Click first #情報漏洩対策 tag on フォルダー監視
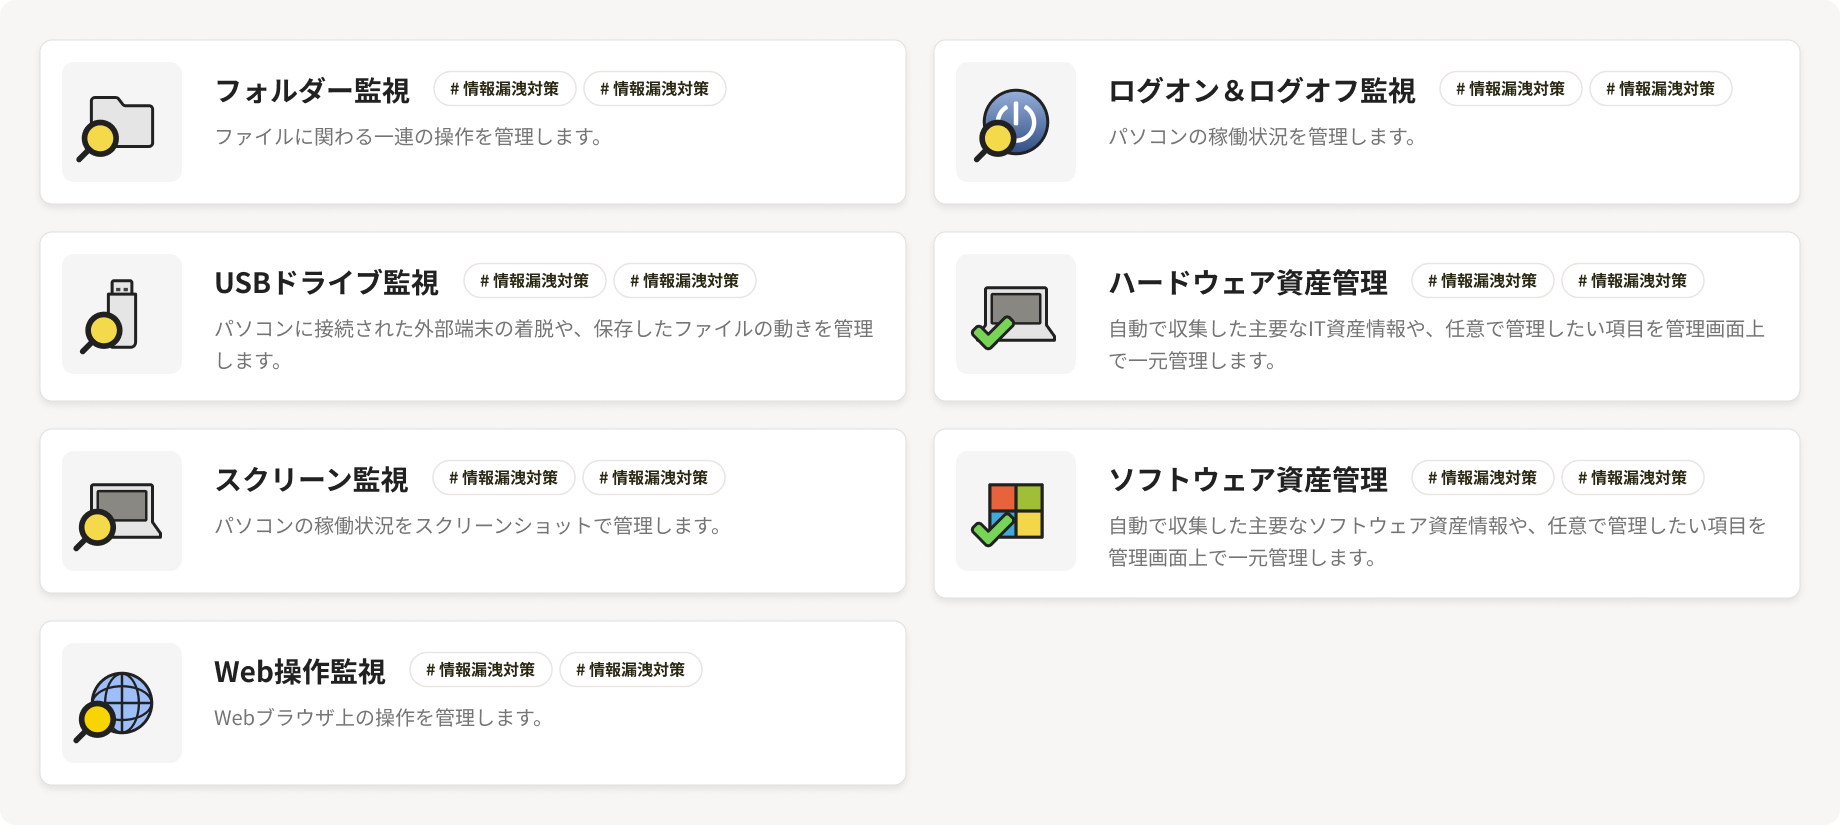 [505, 89]
